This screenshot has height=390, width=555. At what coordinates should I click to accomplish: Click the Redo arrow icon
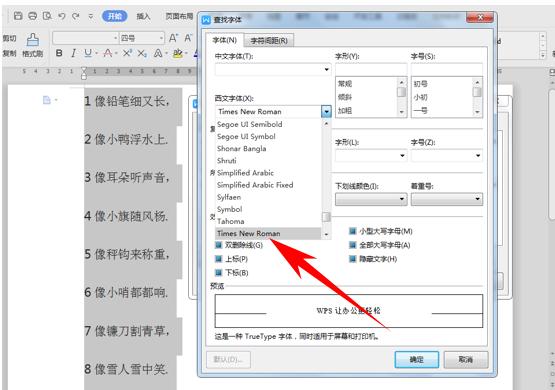pyautogui.click(x=76, y=16)
